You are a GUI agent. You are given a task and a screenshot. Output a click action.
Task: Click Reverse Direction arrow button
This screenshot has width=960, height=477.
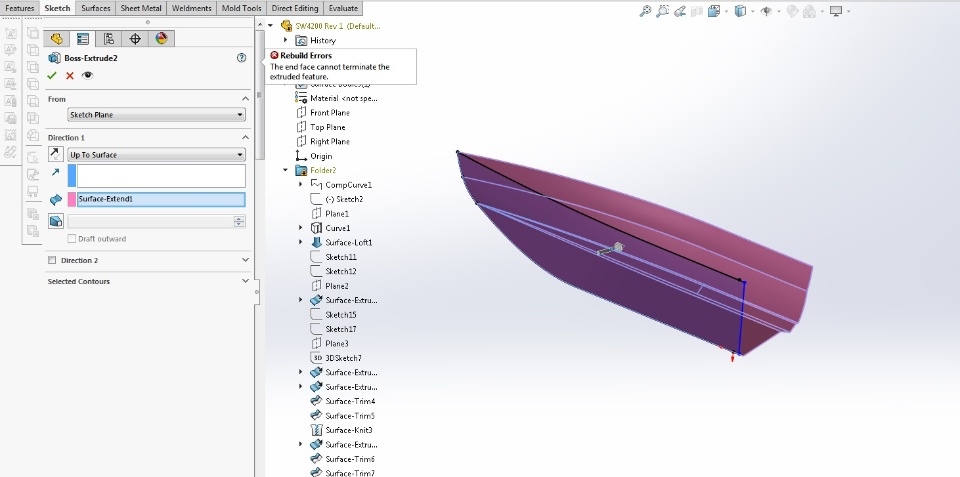[x=55, y=154]
